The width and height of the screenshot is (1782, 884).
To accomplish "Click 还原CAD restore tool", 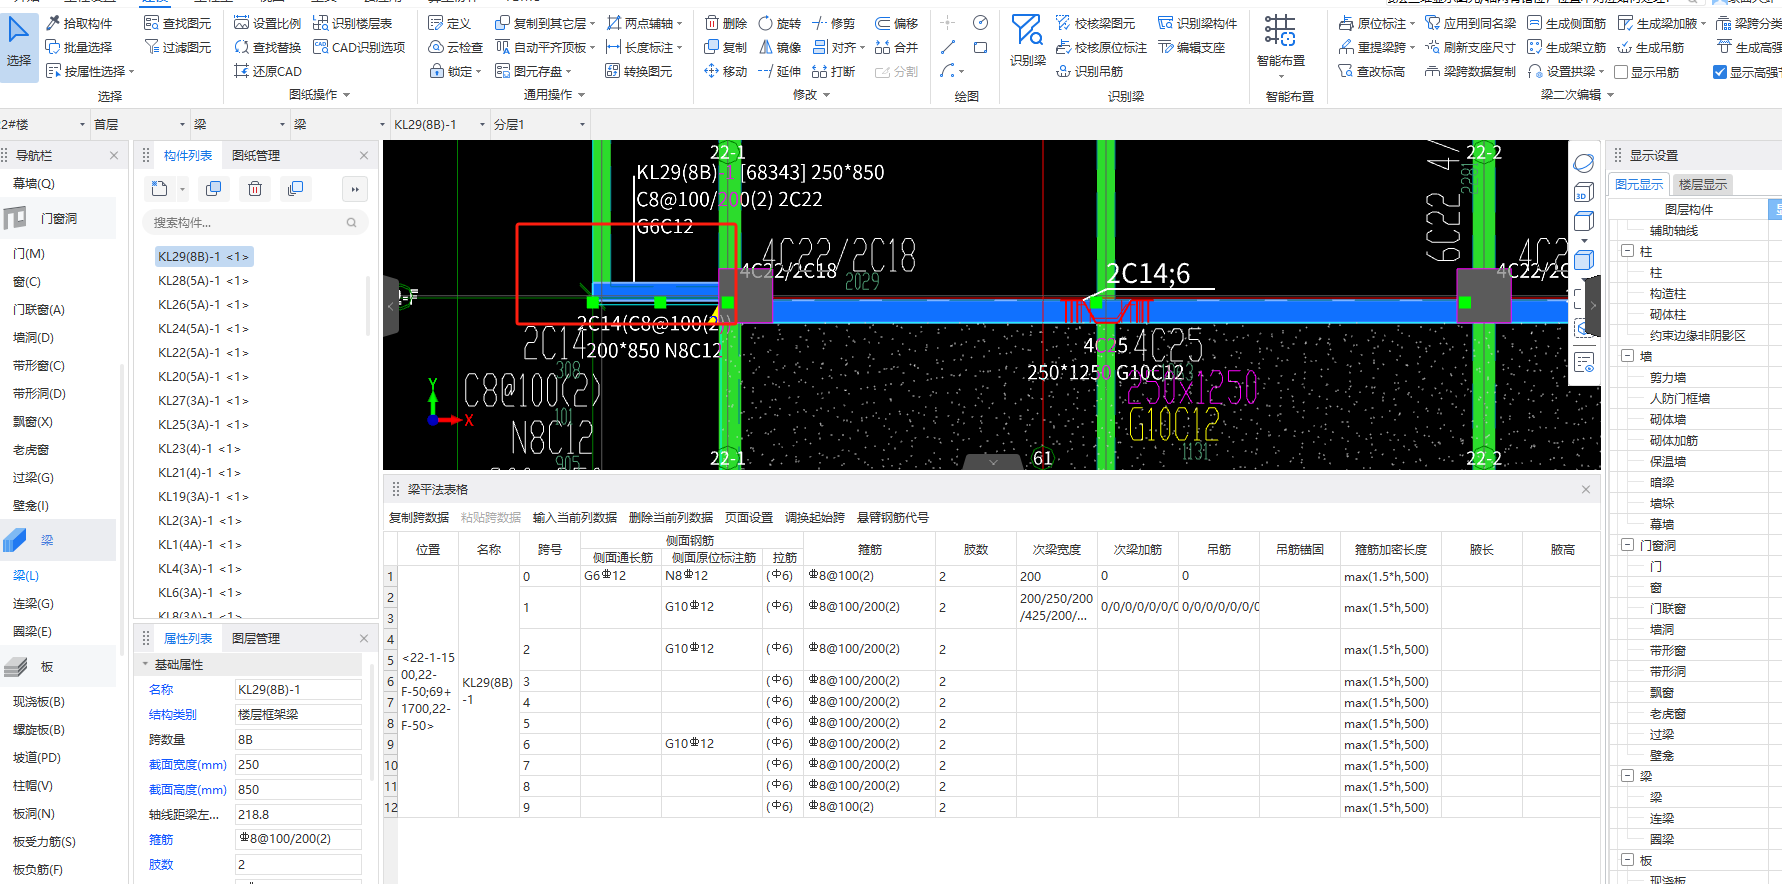I will point(267,71).
